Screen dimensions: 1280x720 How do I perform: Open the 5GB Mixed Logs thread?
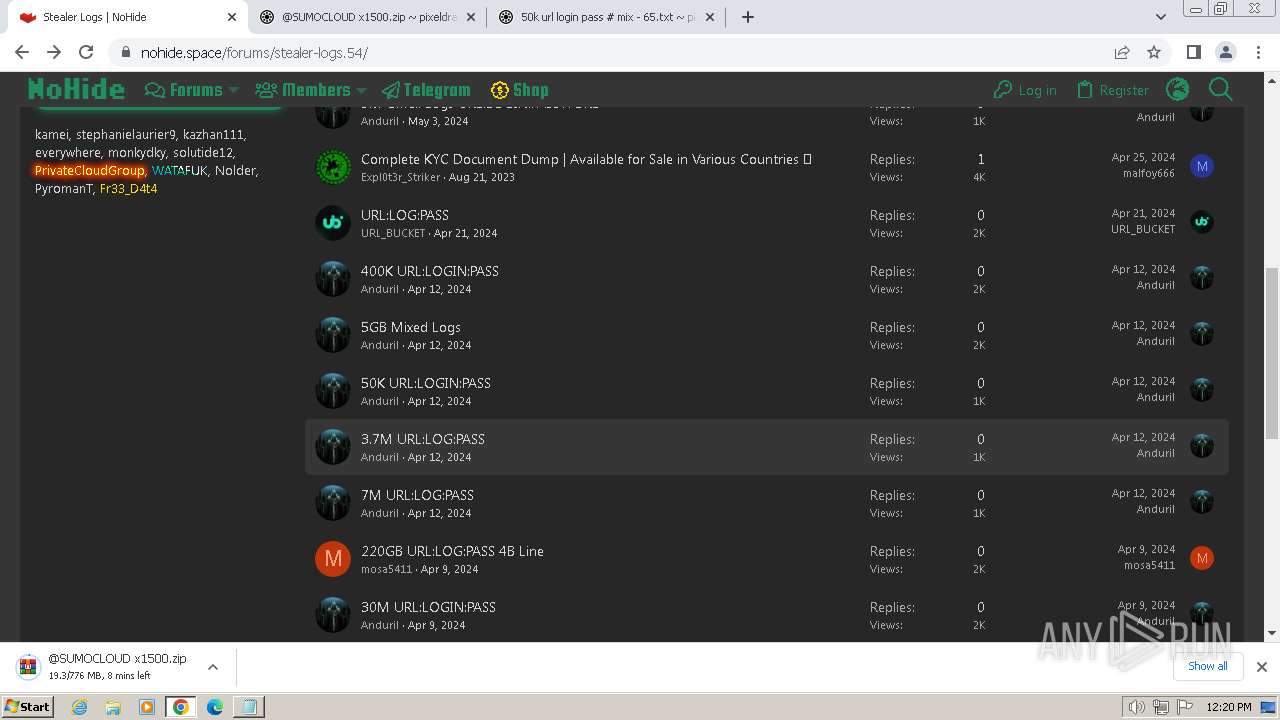coord(411,327)
